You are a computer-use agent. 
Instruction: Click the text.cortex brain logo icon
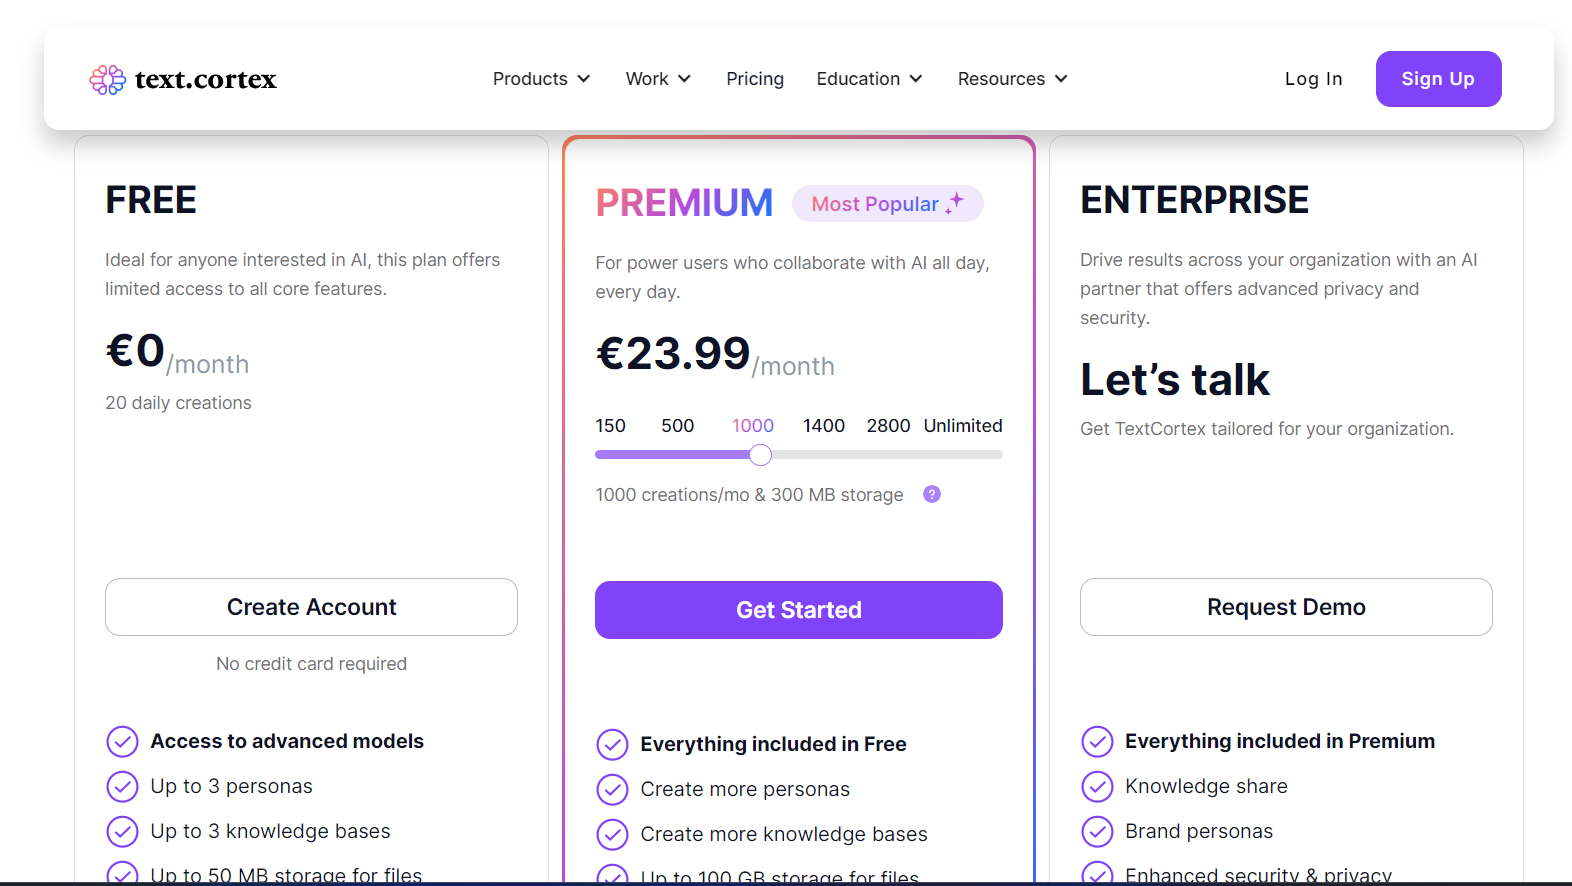pyautogui.click(x=107, y=79)
